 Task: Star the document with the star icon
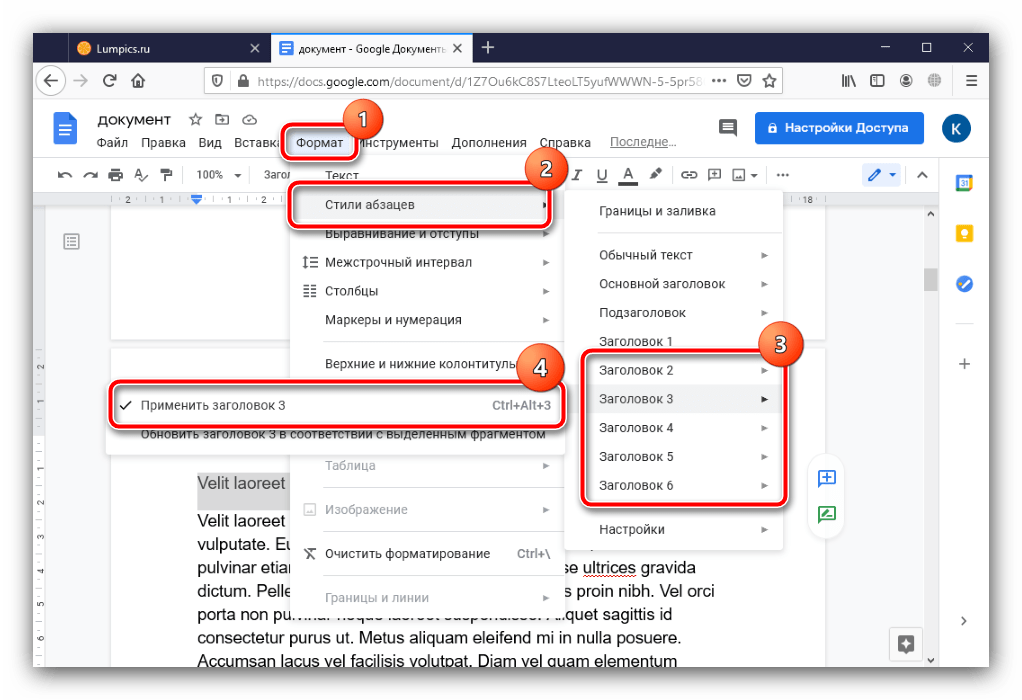click(195, 119)
